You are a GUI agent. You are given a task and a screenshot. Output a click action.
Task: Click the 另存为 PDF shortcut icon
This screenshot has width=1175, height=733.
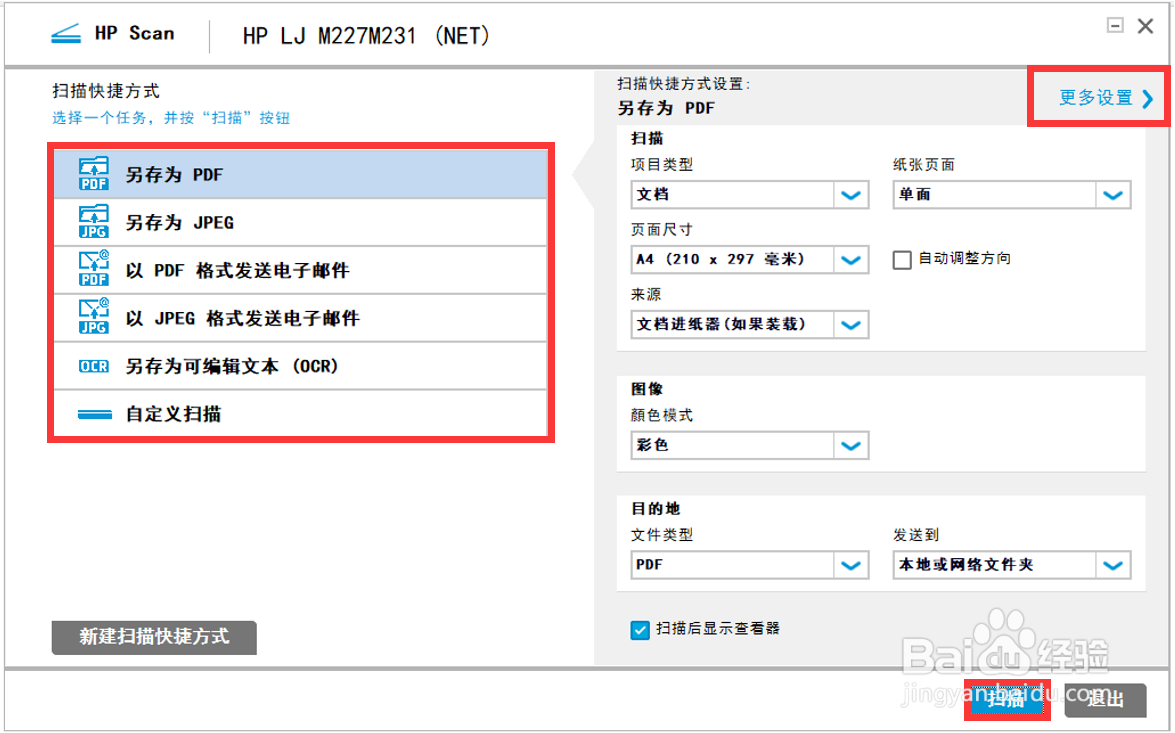[x=93, y=173]
